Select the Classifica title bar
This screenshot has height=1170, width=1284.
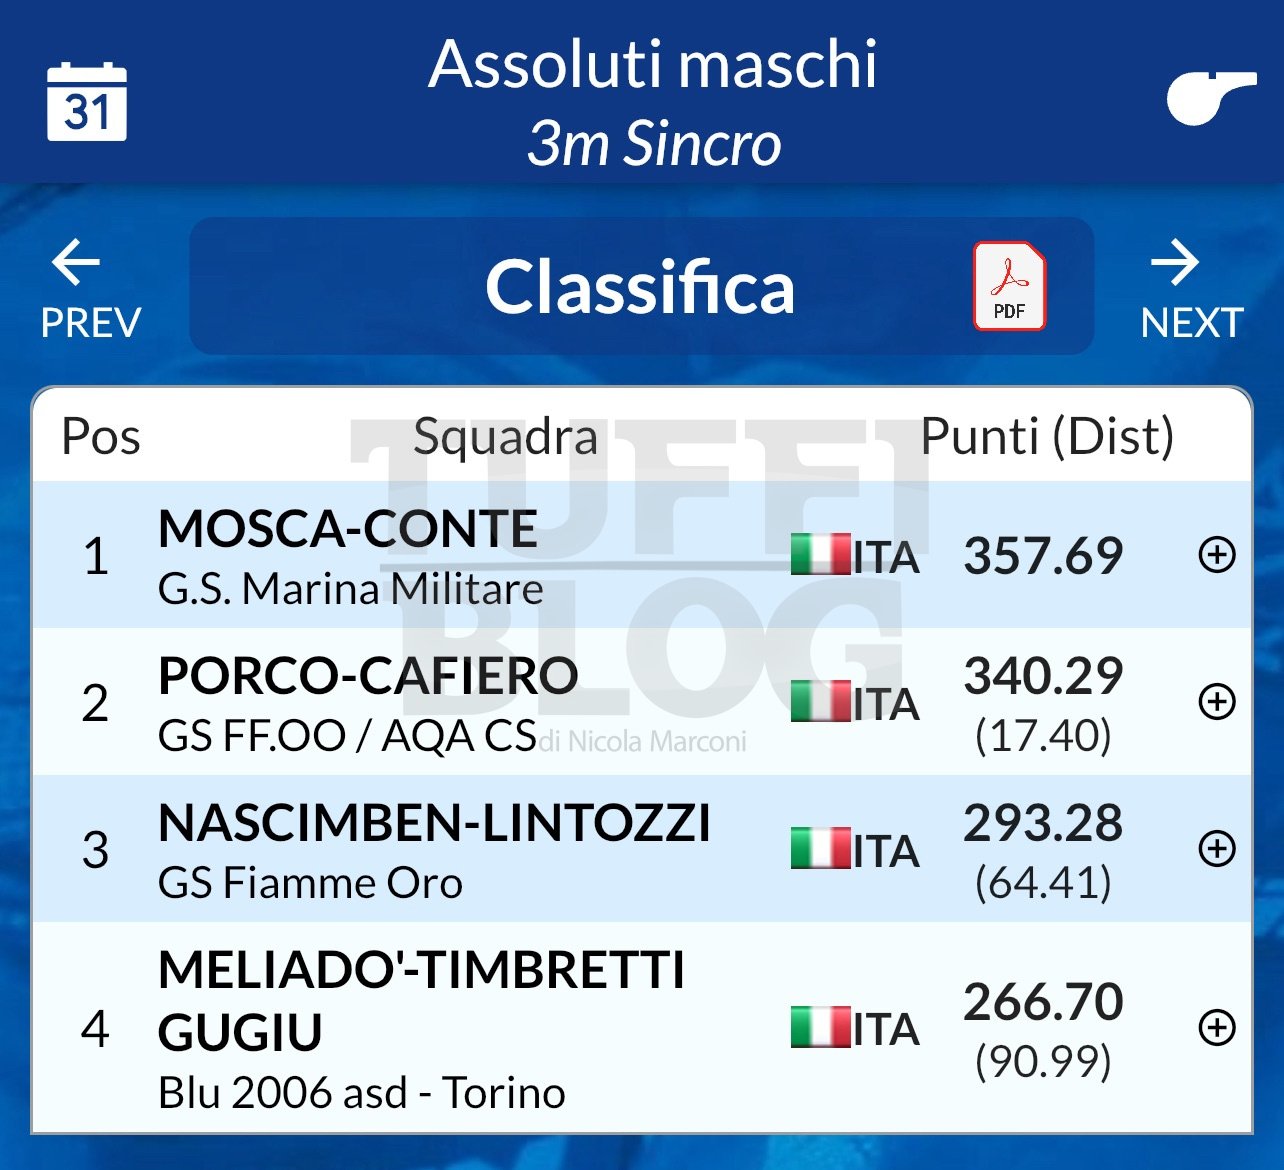pos(641,286)
